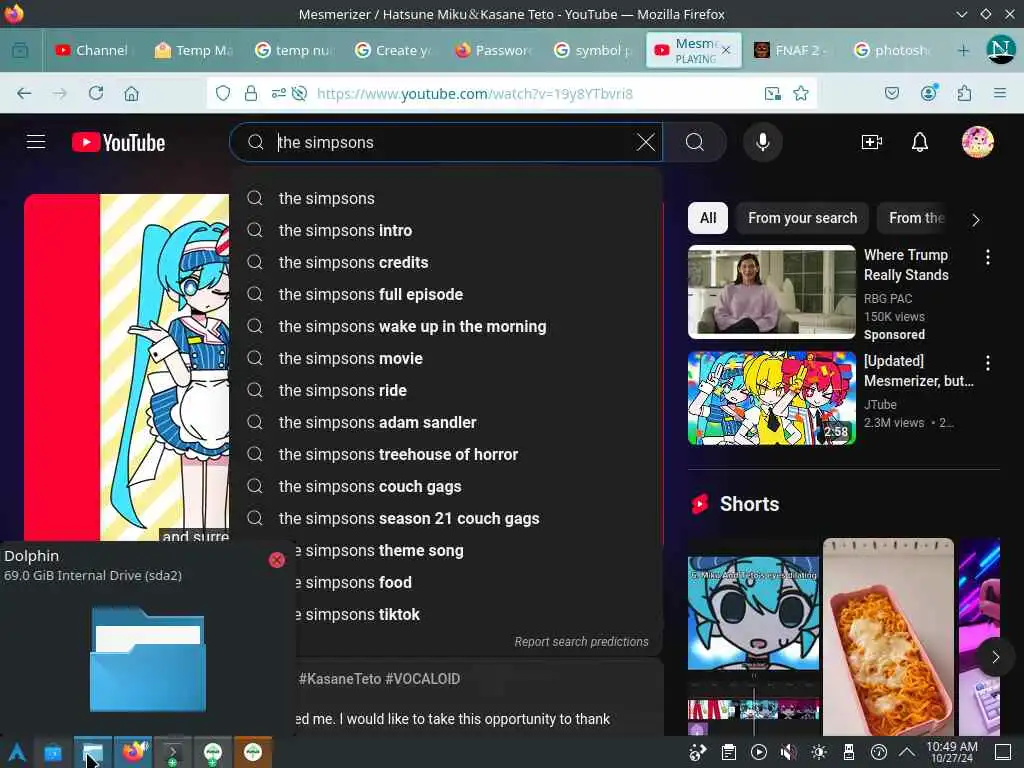This screenshot has height=768, width=1024.
Task: Switch to the photoshop Google tab
Action: [x=893, y=50]
